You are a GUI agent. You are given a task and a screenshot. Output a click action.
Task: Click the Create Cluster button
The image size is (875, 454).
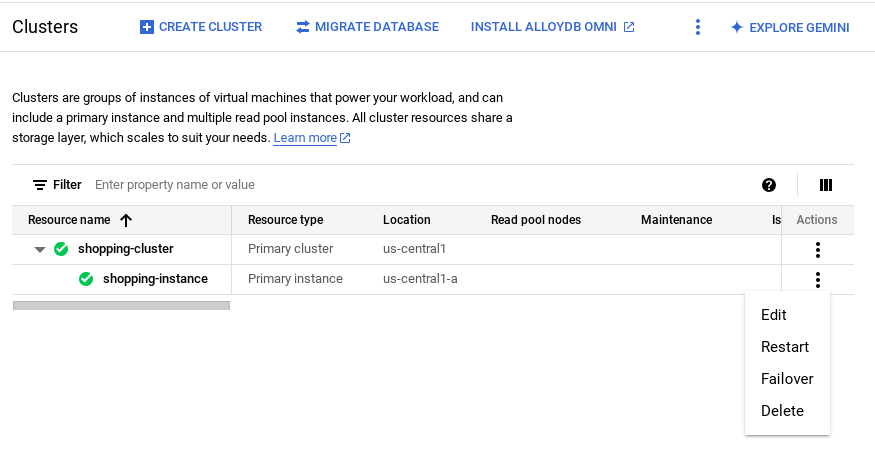(x=201, y=27)
